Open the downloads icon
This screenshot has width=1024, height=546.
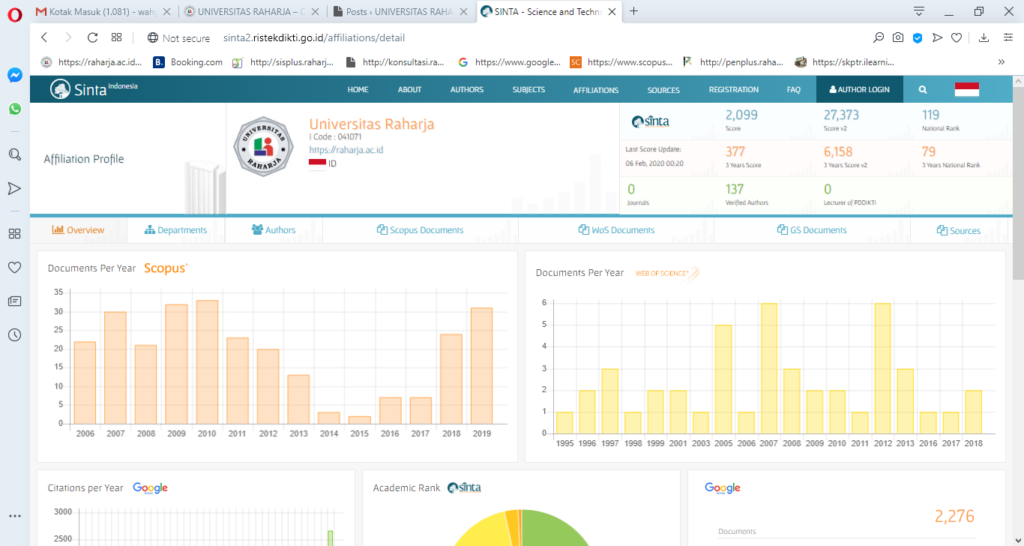[x=984, y=38]
